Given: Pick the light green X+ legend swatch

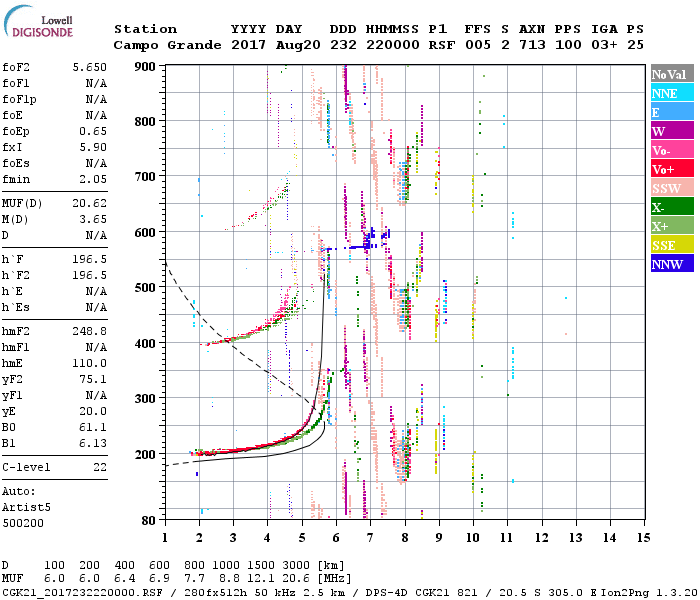Looking at the screenshot, I should click(671, 227).
